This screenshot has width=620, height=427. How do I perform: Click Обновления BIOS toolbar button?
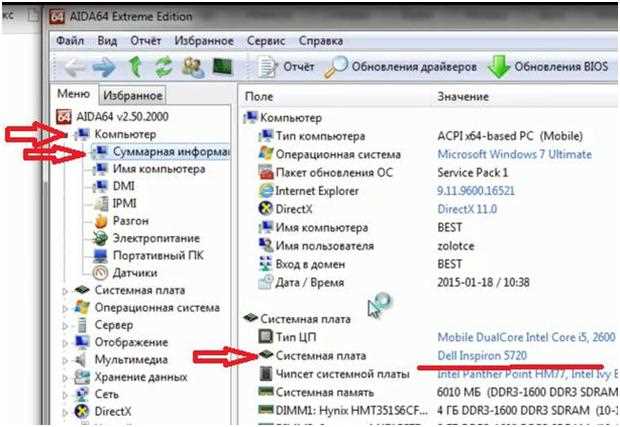click(548, 67)
